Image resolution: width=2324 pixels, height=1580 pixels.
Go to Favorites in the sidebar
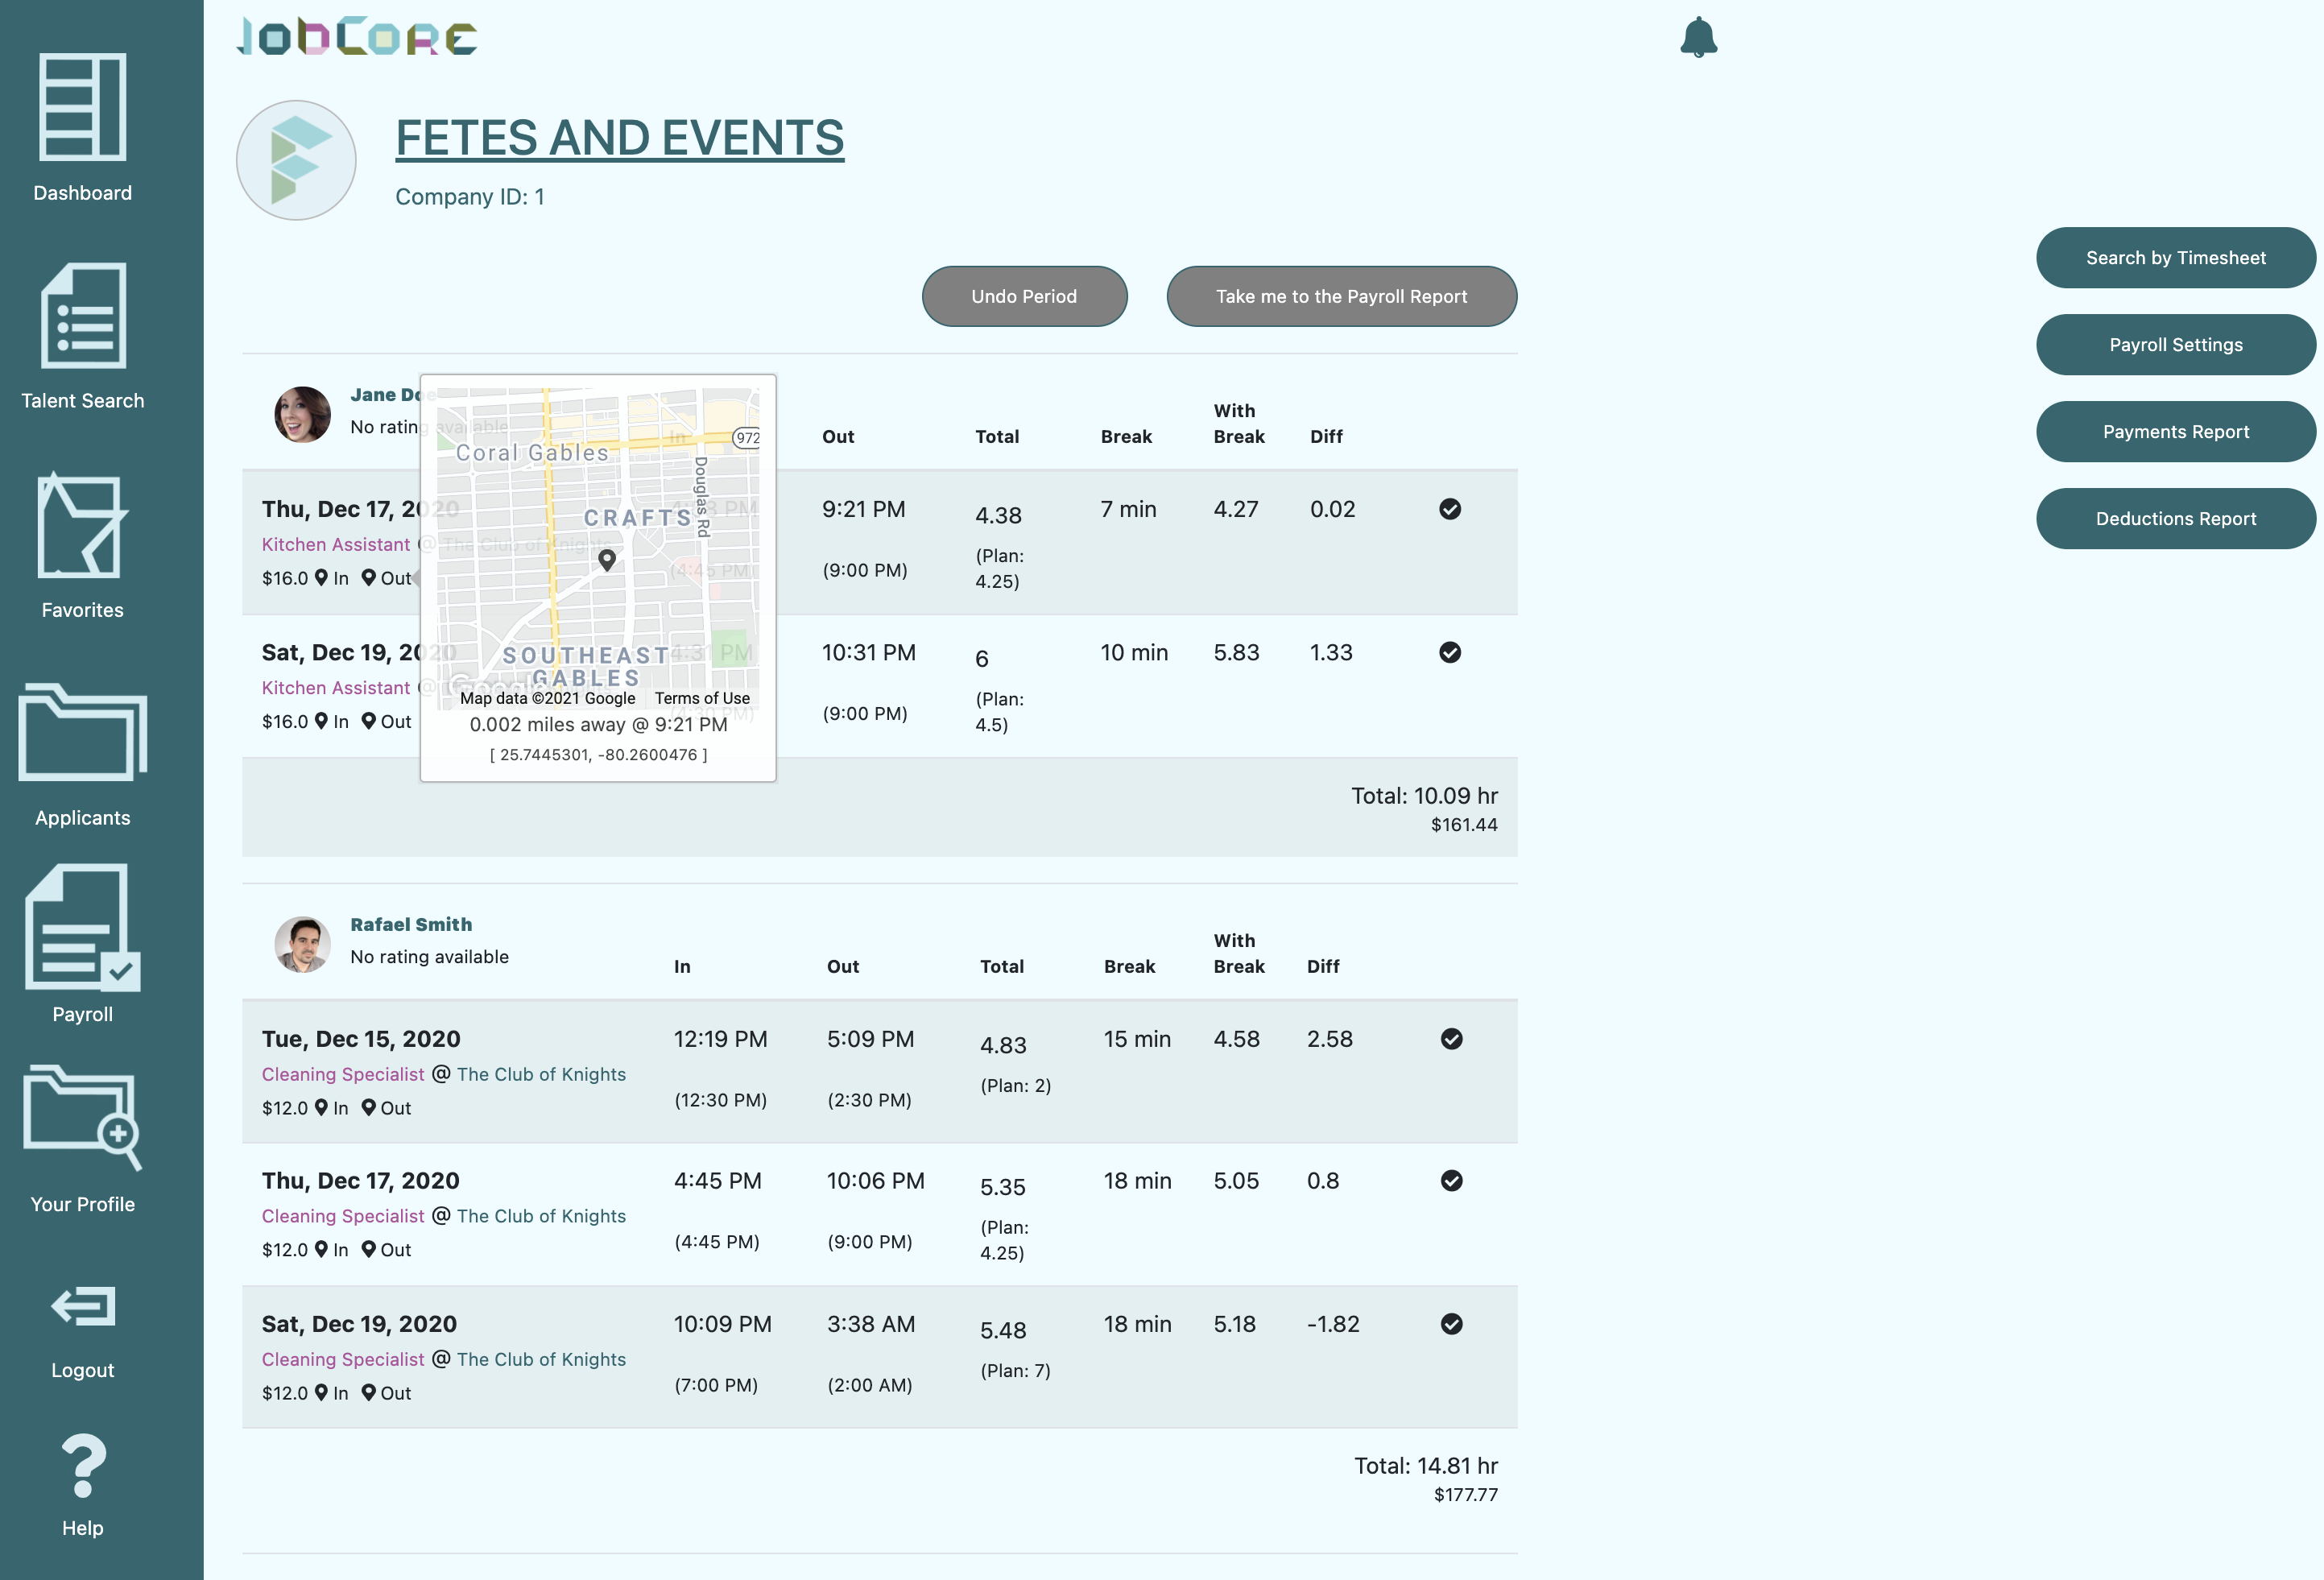(82, 527)
